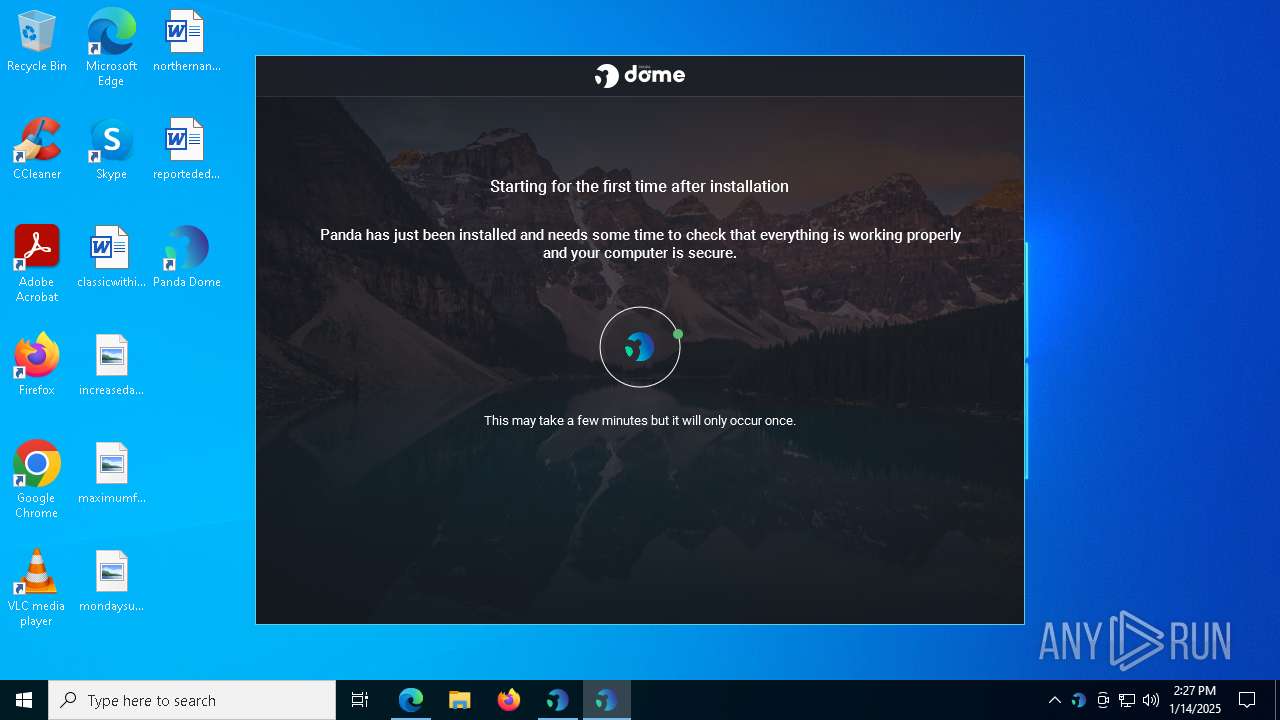Image resolution: width=1280 pixels, height=720 pixels.
Task: Click 'Starting for the first time after installation' heading
Action: (x=640, y=186)
